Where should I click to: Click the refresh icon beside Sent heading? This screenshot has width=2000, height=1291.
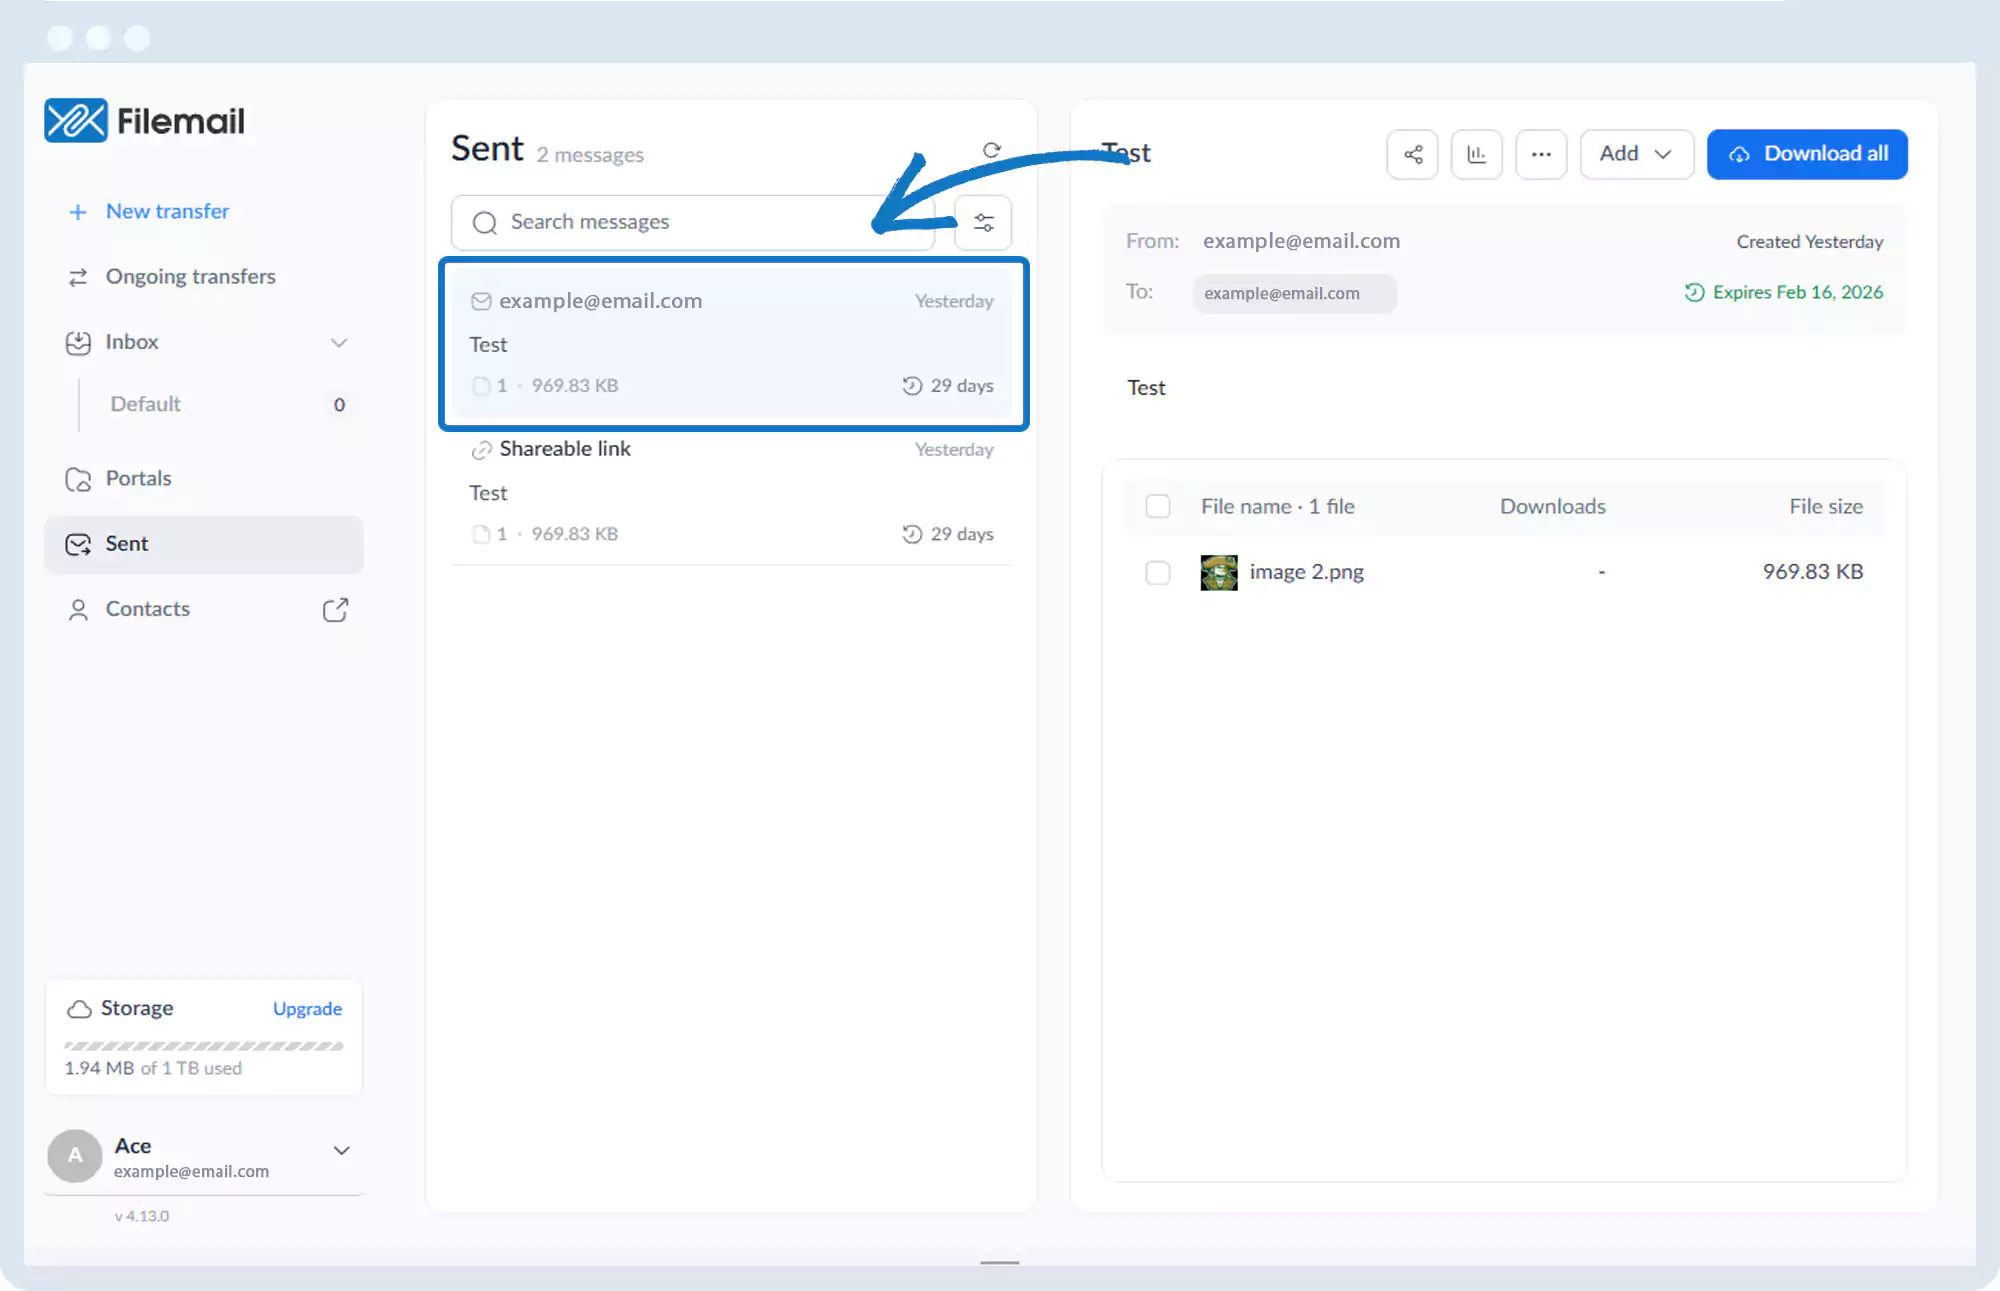991,150
